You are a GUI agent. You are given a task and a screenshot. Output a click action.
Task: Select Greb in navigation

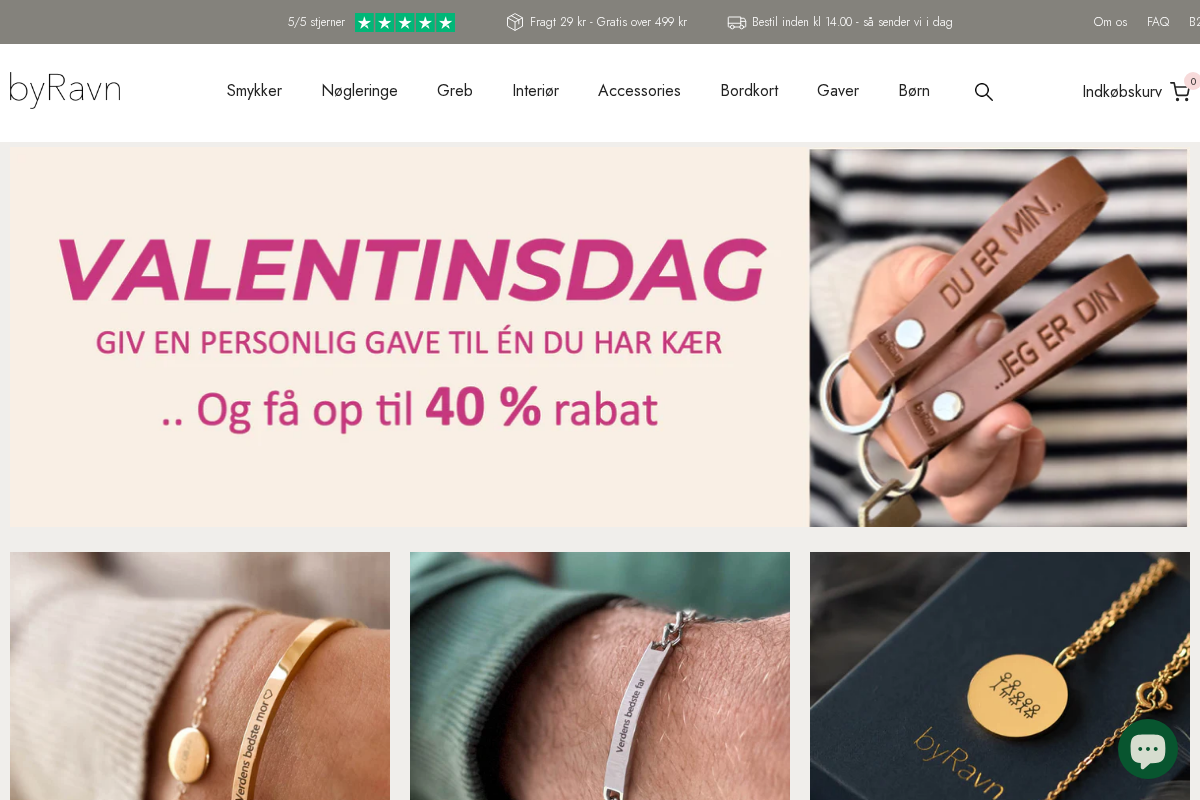tap(455, 91)
